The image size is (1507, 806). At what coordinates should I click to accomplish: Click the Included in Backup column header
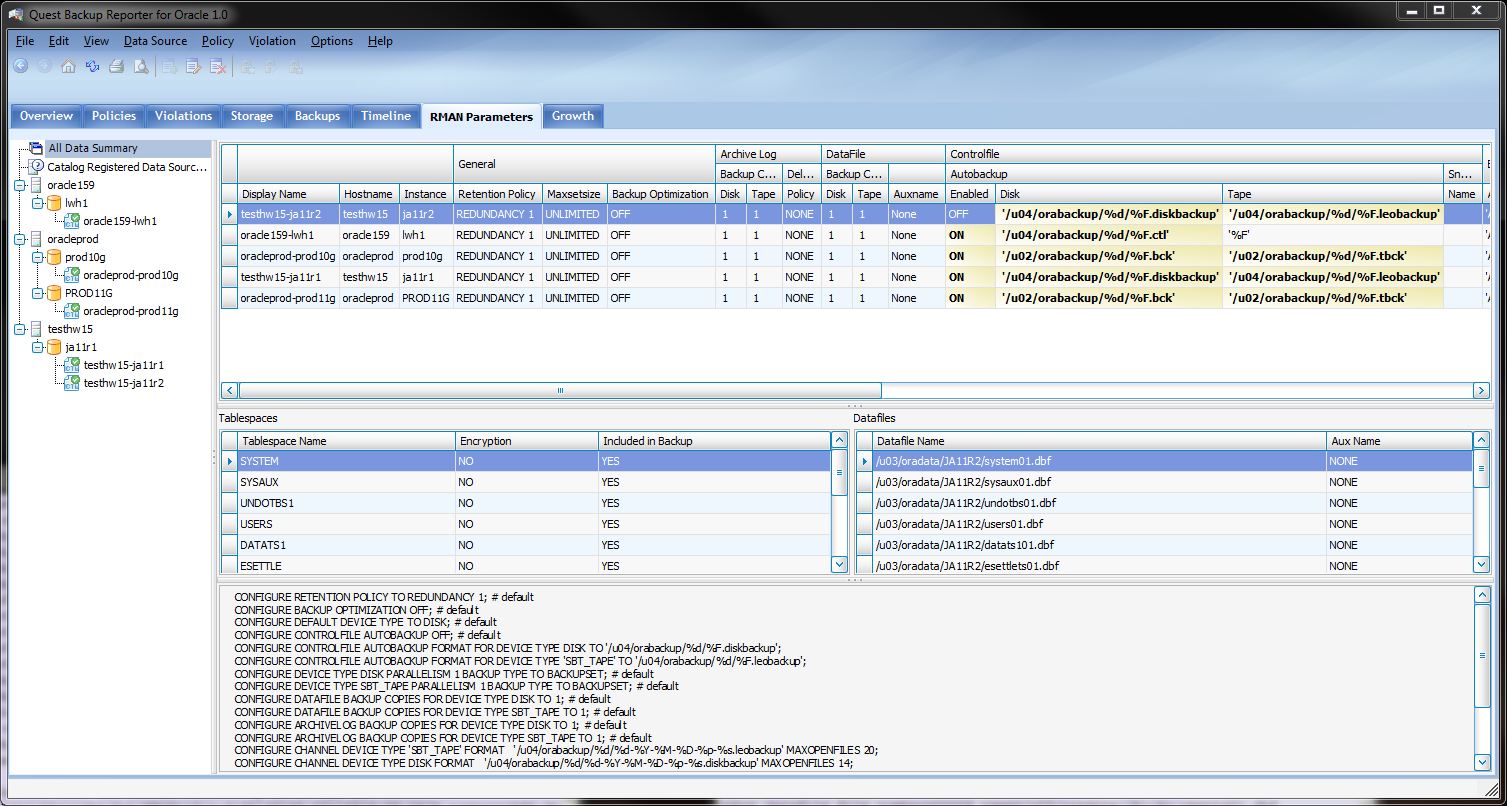pyautogui.click(x=714, y=441)
